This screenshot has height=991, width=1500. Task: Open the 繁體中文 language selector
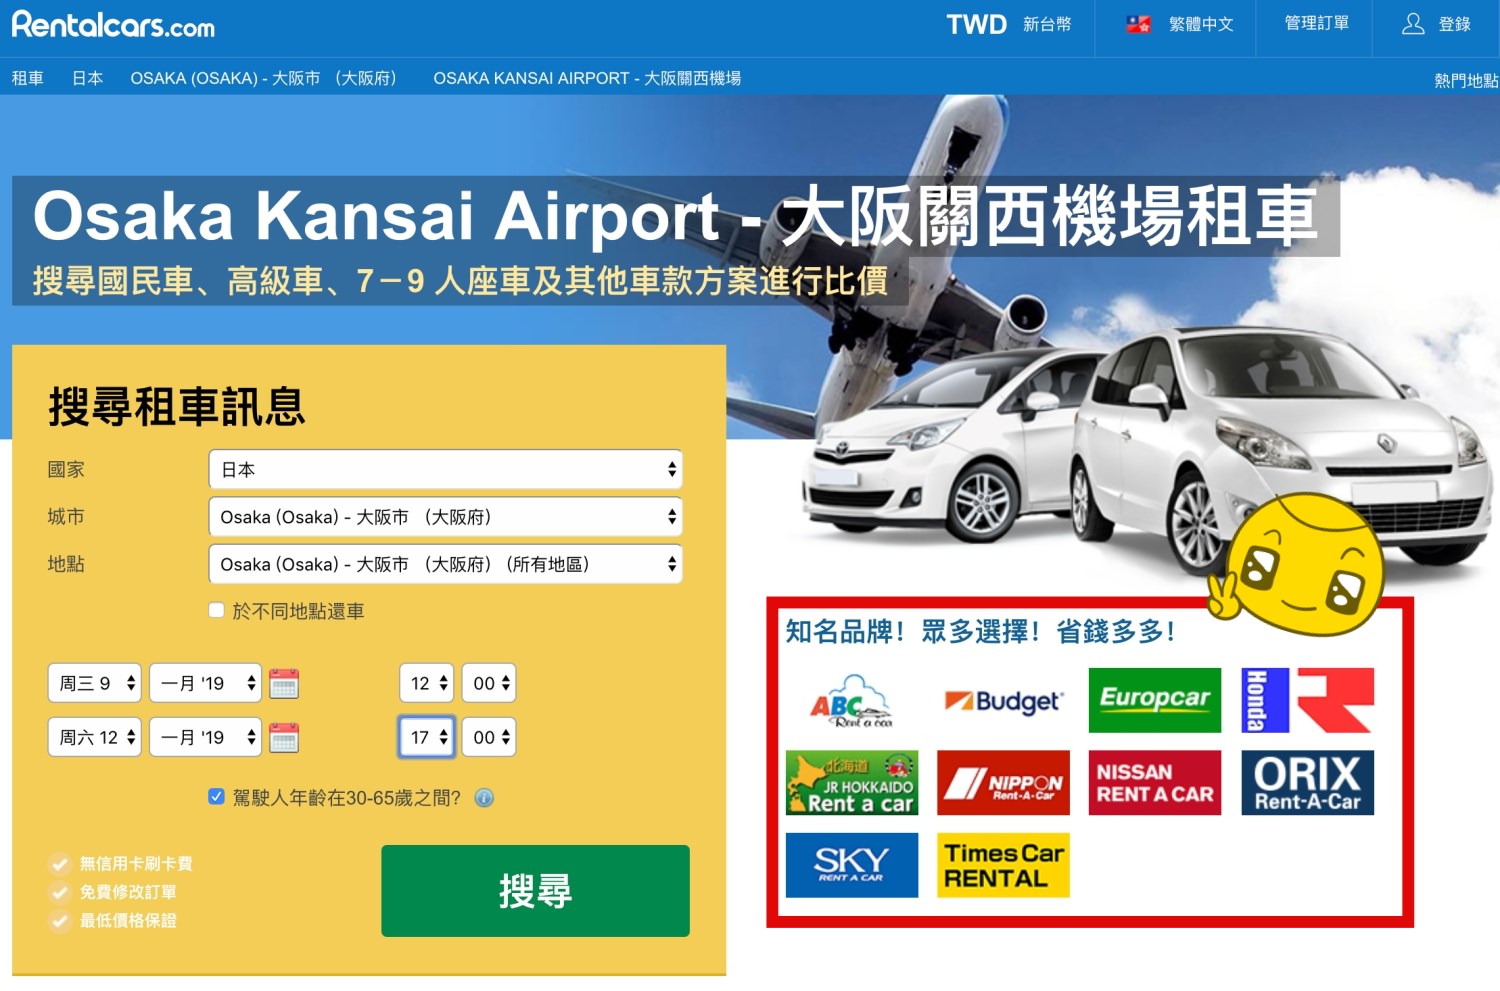pyautogui.click(x=1201, y=24)
